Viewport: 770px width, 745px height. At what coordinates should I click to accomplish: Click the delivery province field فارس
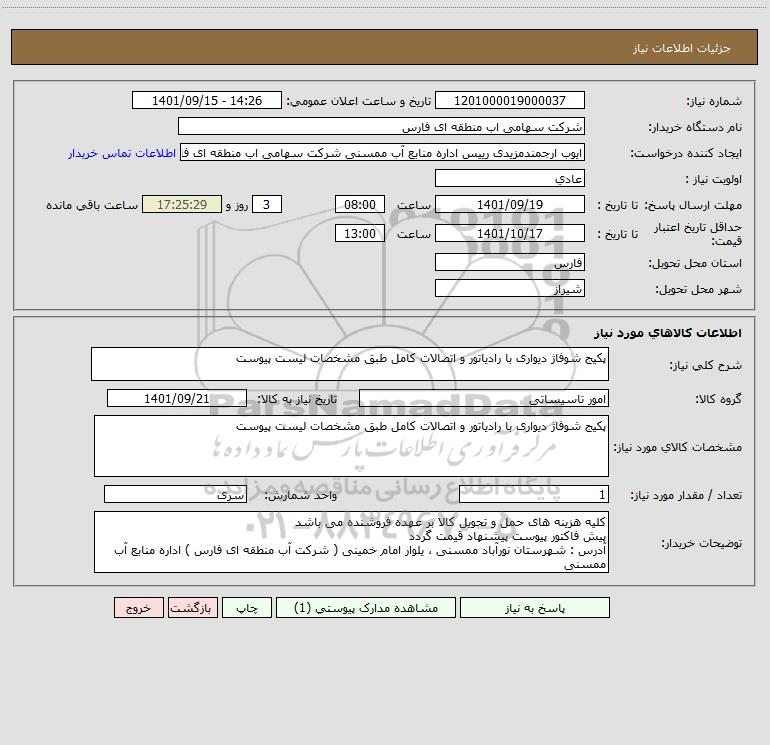click(x=510, y=263)
